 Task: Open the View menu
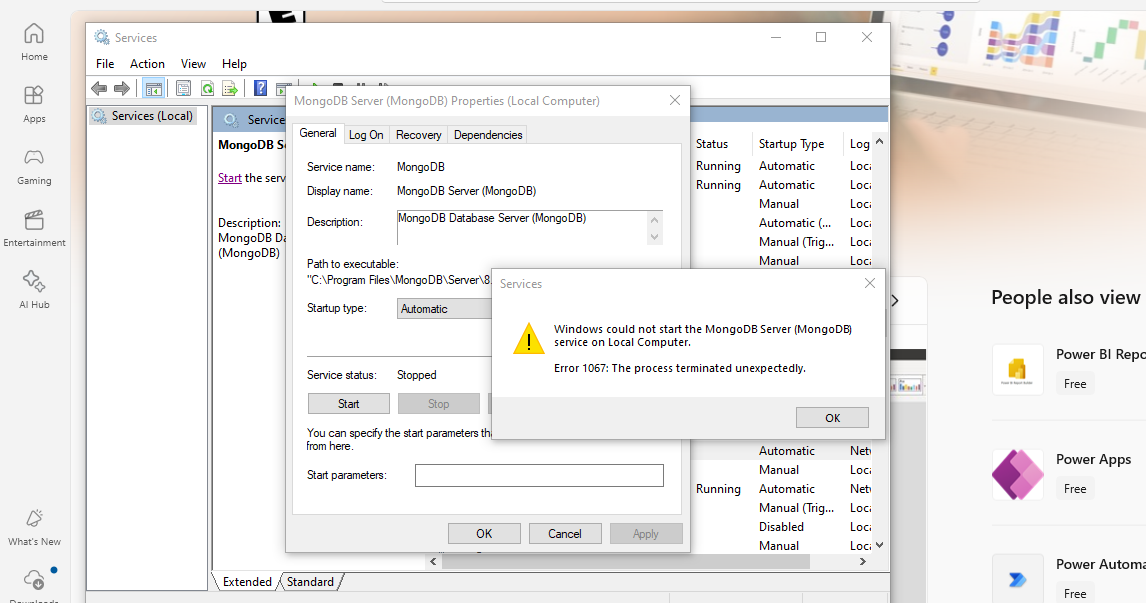[x=194, y=64]
